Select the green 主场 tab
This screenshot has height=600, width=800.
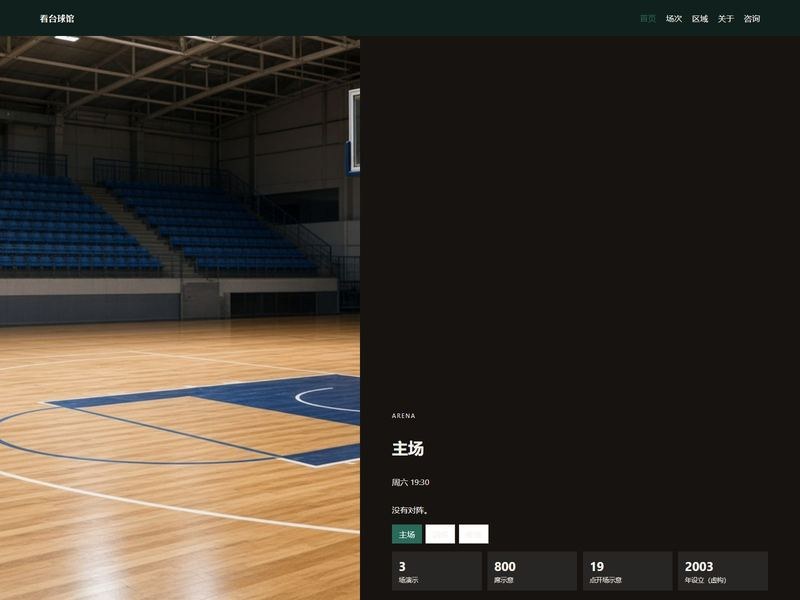point(407,534)
